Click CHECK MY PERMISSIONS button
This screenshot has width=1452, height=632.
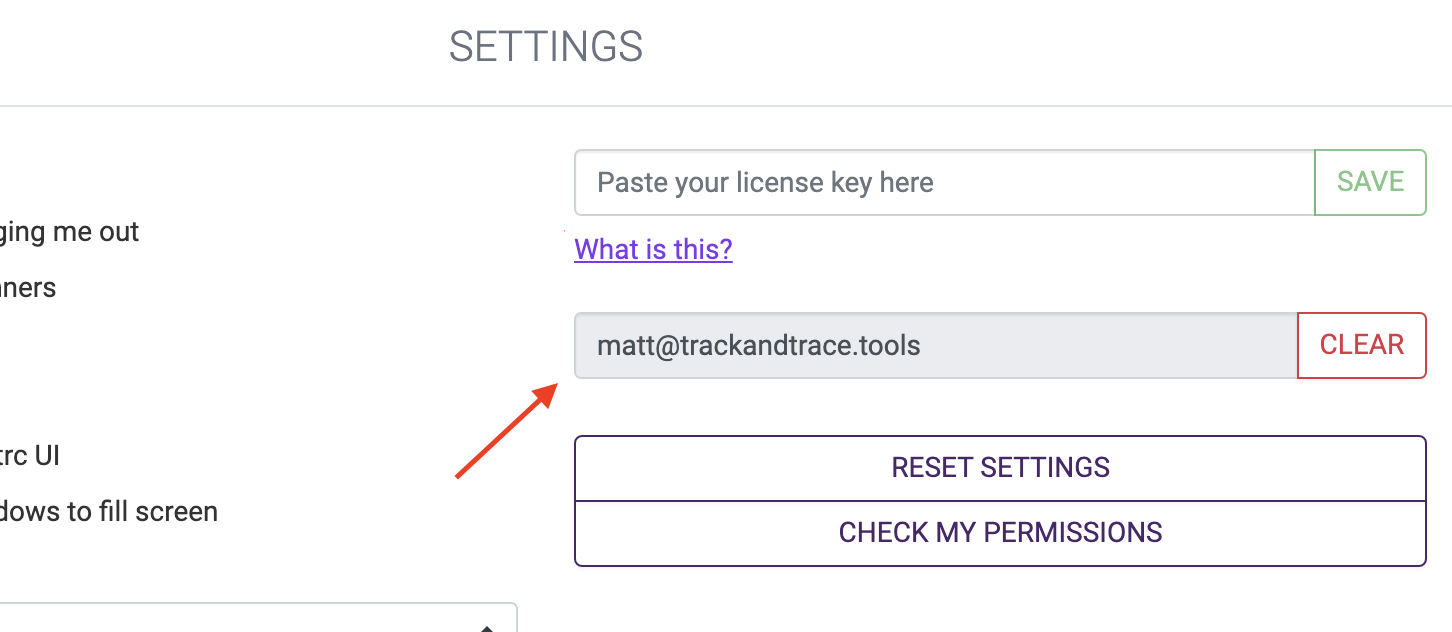[x=1000, y=533]
